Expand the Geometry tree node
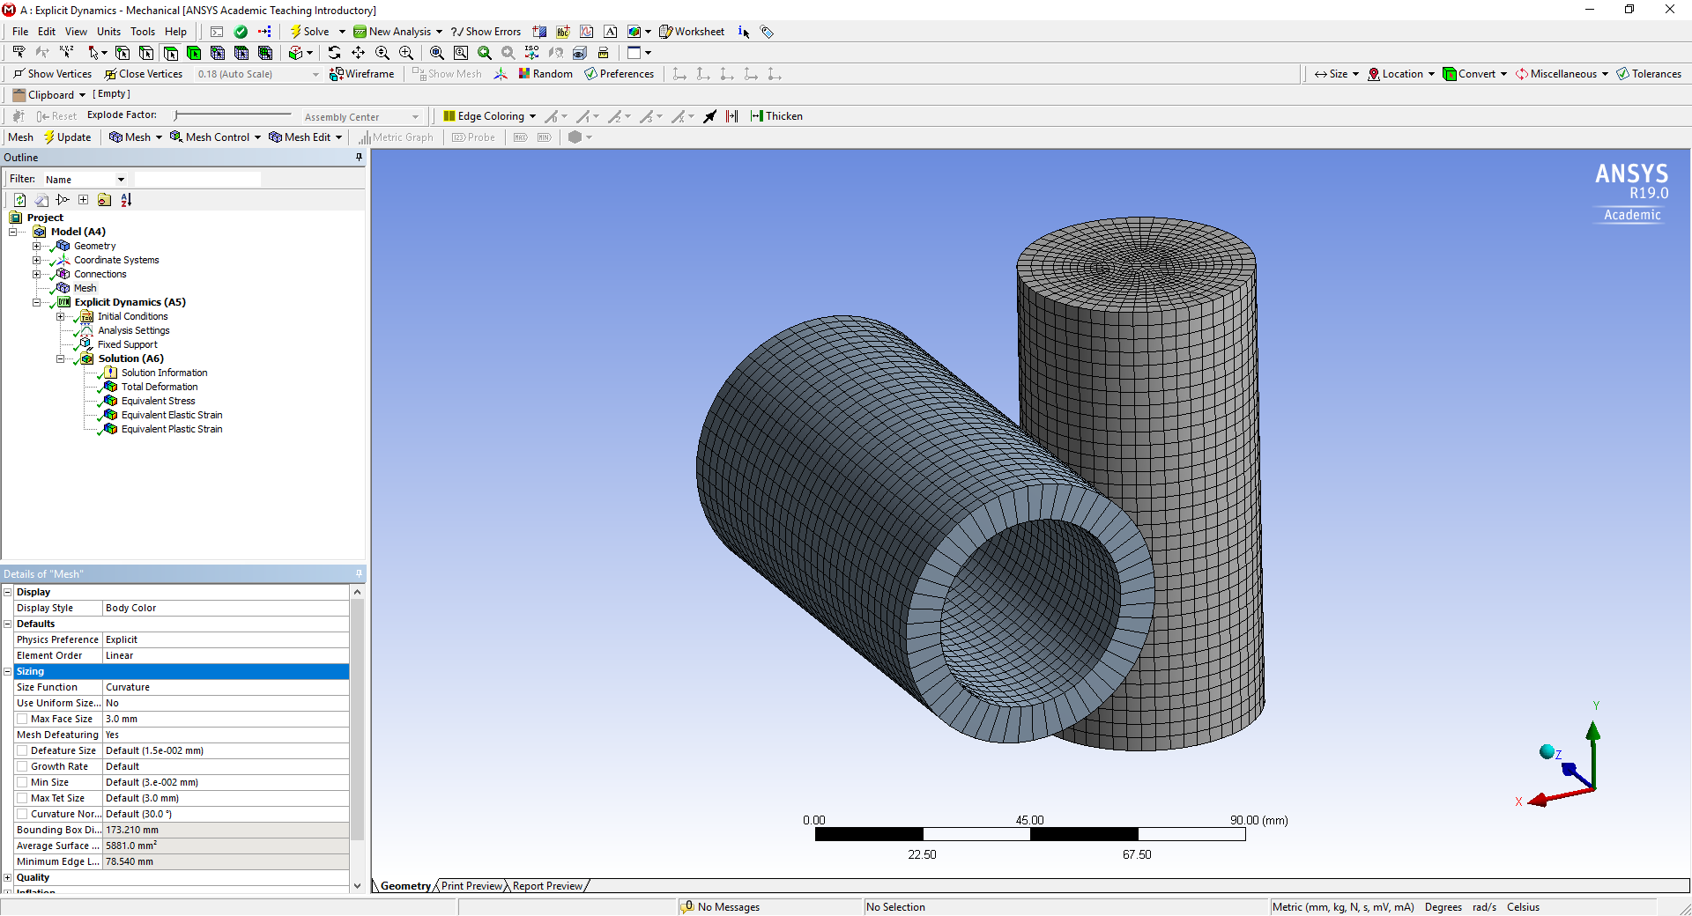 click(37, 246)
